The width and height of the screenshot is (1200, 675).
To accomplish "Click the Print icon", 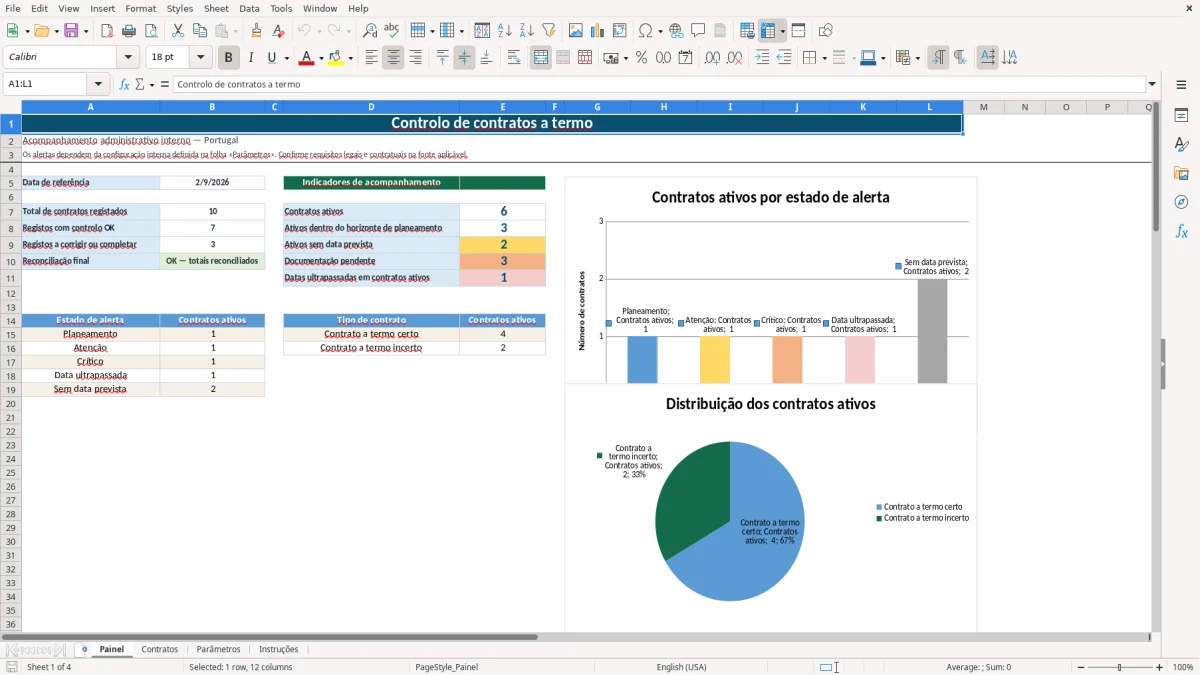I will coord(129,31).
